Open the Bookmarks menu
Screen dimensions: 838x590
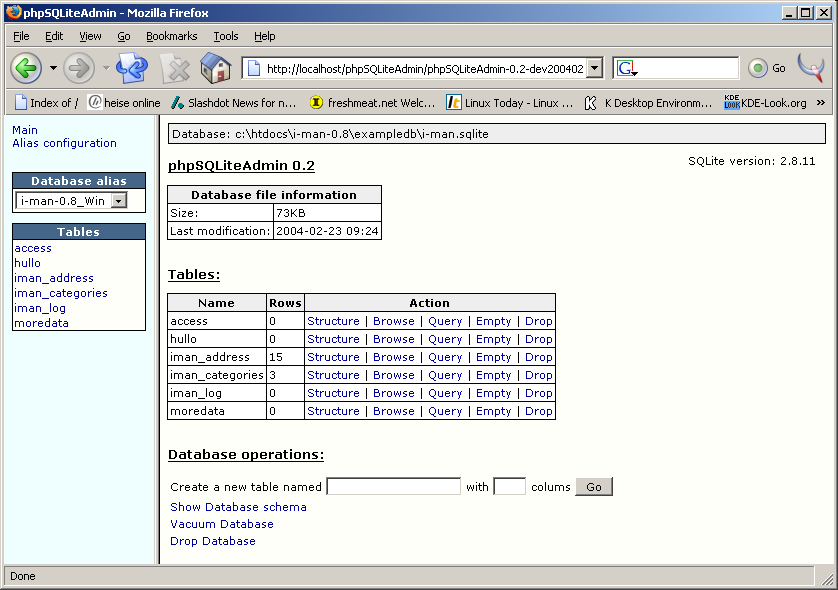(172, 36)
